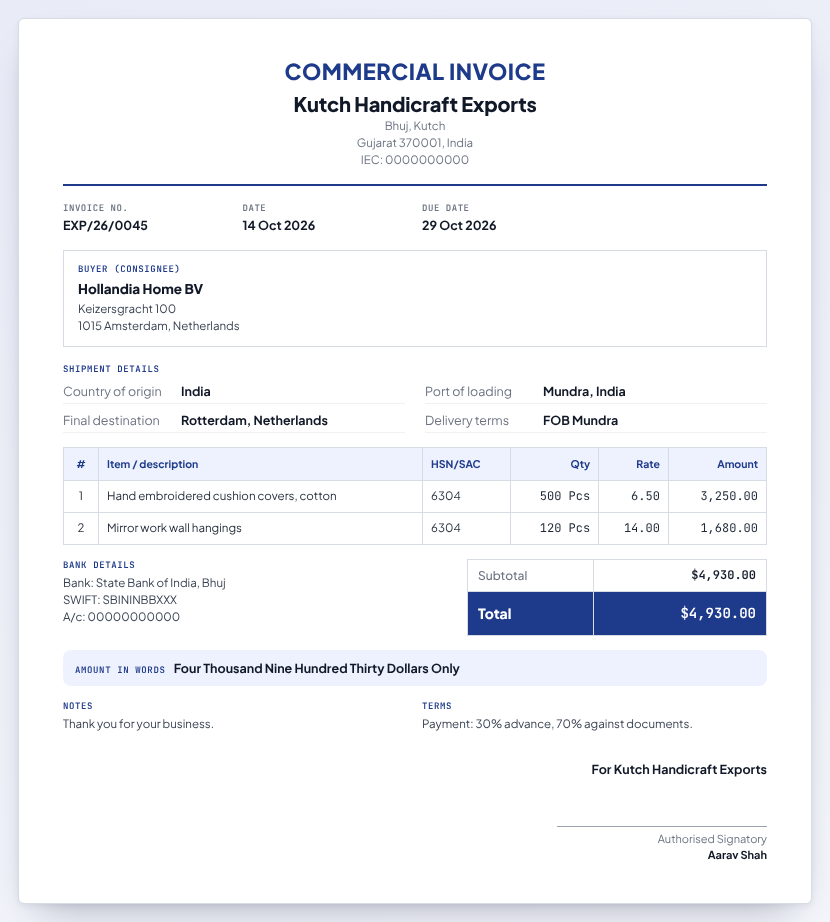Click the NOTES heading
This screenshot has height=922, width=830.
[78, 706]
